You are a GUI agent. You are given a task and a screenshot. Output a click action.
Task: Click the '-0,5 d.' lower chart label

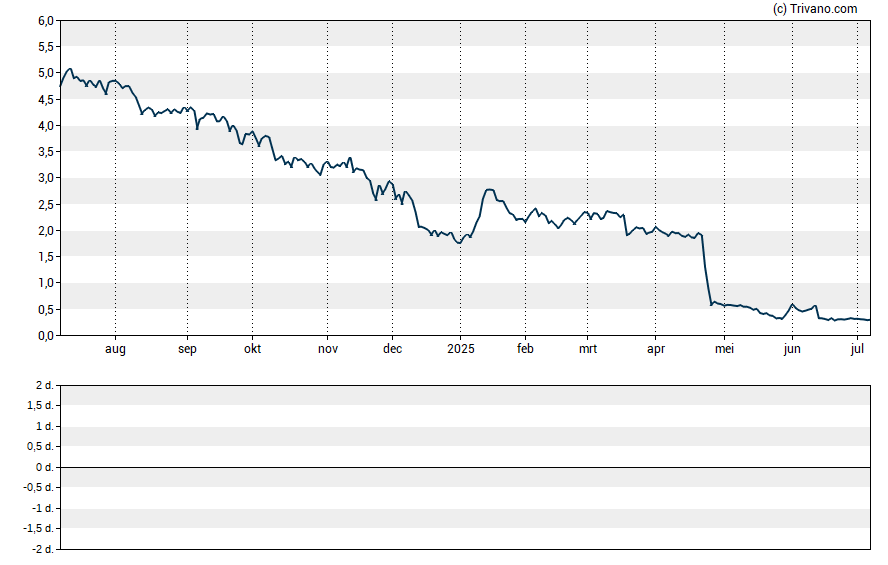(x=39, y=487)
